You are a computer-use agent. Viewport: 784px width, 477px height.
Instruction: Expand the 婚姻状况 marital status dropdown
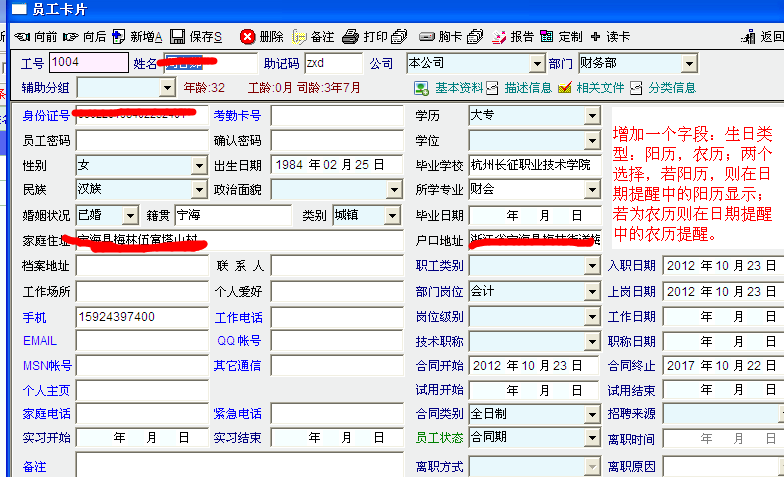click(129, 215)
